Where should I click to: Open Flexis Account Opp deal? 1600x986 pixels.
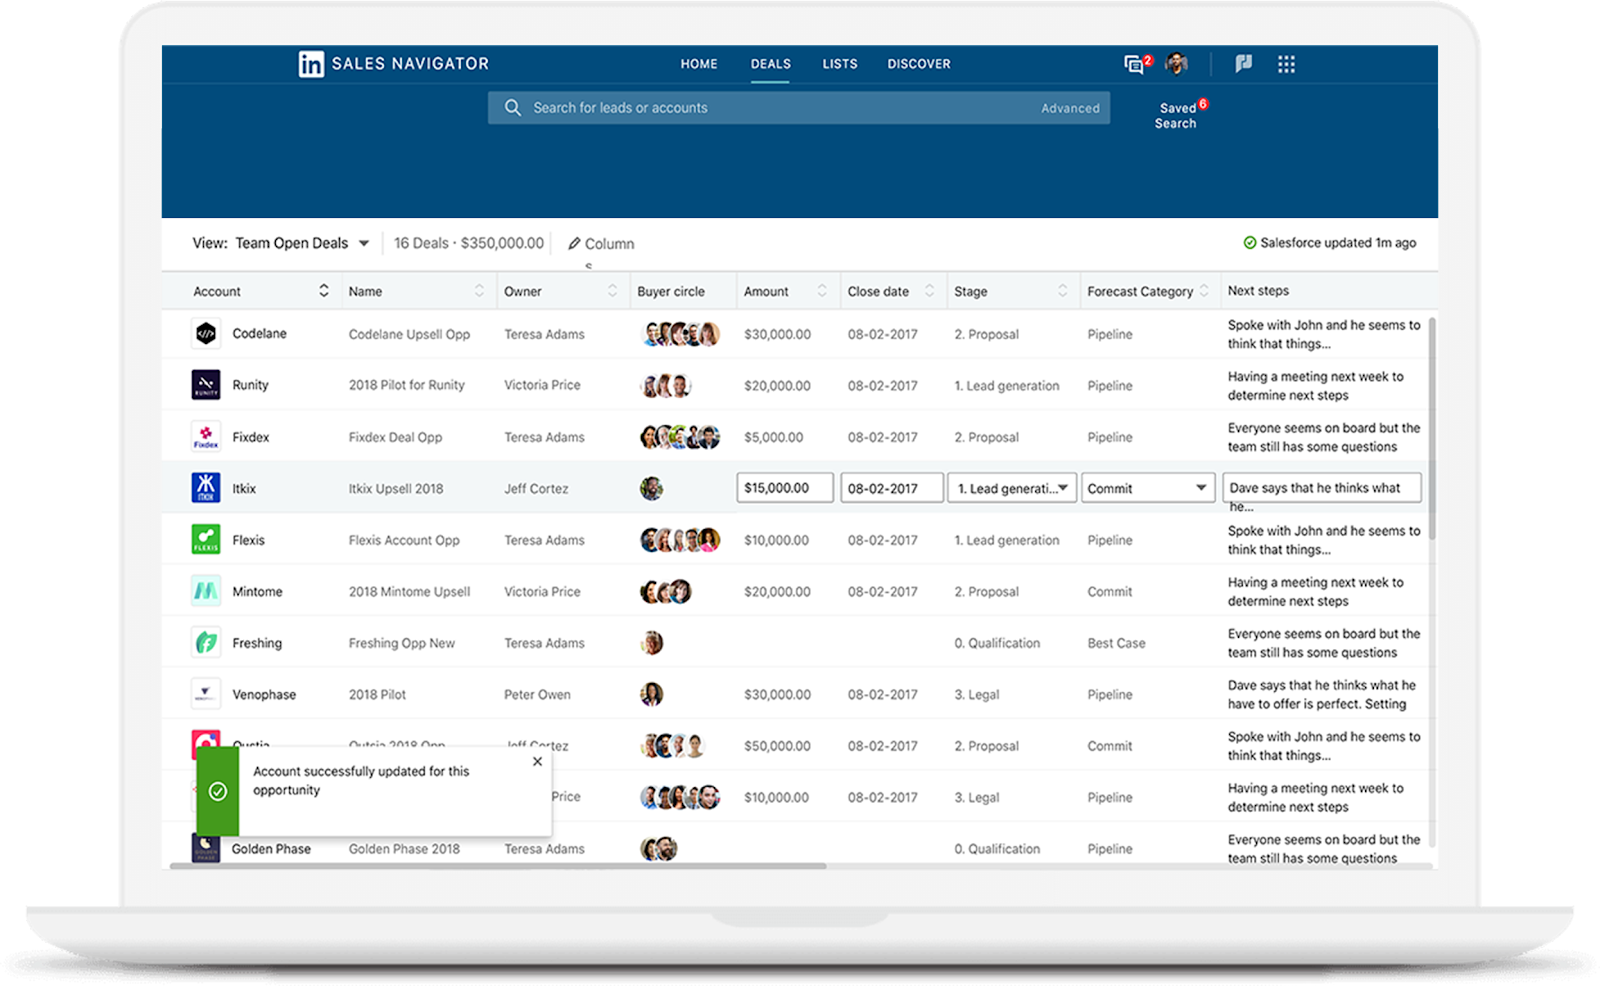tap(404, 540)
